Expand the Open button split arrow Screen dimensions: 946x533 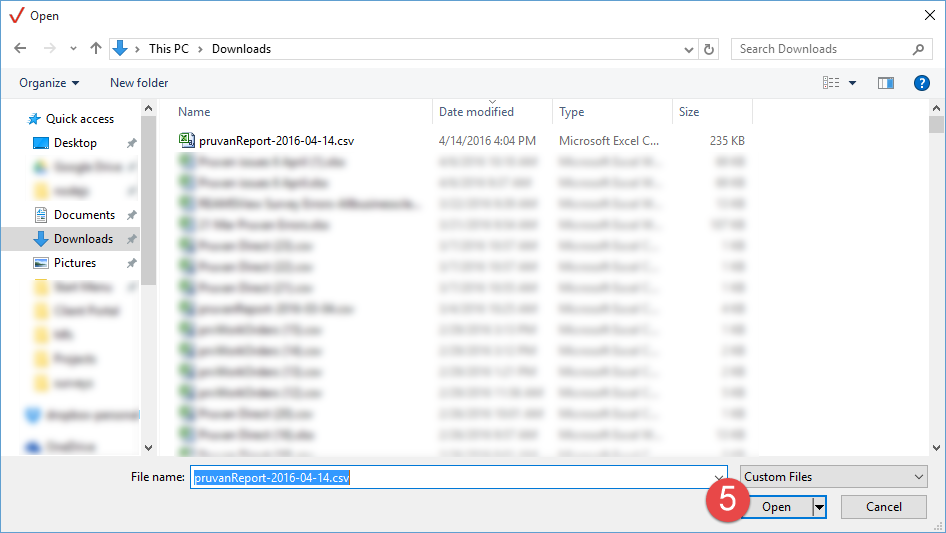coord(820,507)
